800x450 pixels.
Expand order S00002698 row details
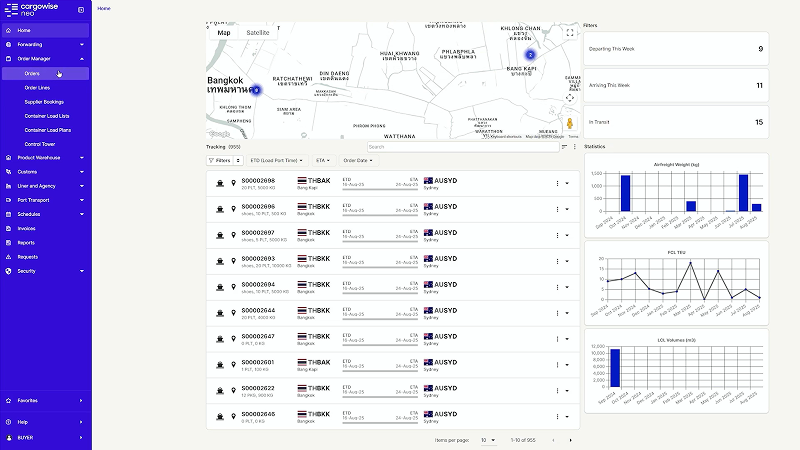point(567,183)
